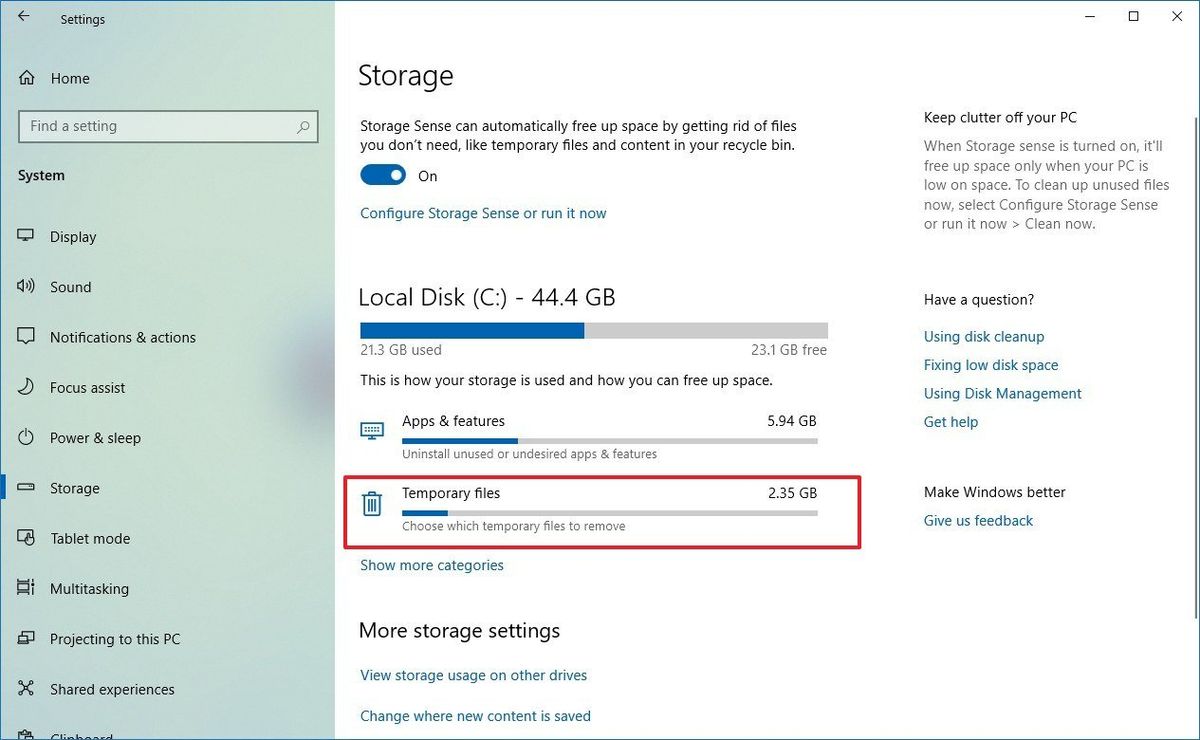This screenshot has width=1200, height=740.
Task: Click the Apps & features monitor icon
Action: pos(372,430)
